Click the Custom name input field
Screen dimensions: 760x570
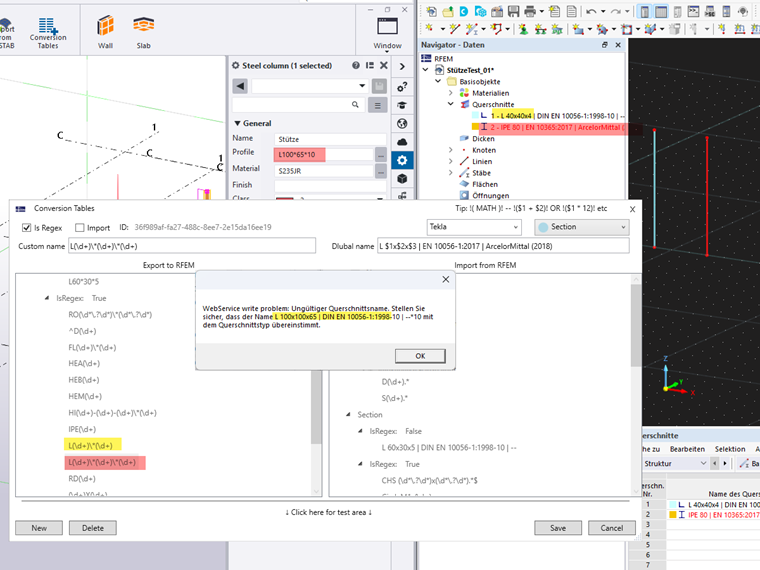point(192,246)
